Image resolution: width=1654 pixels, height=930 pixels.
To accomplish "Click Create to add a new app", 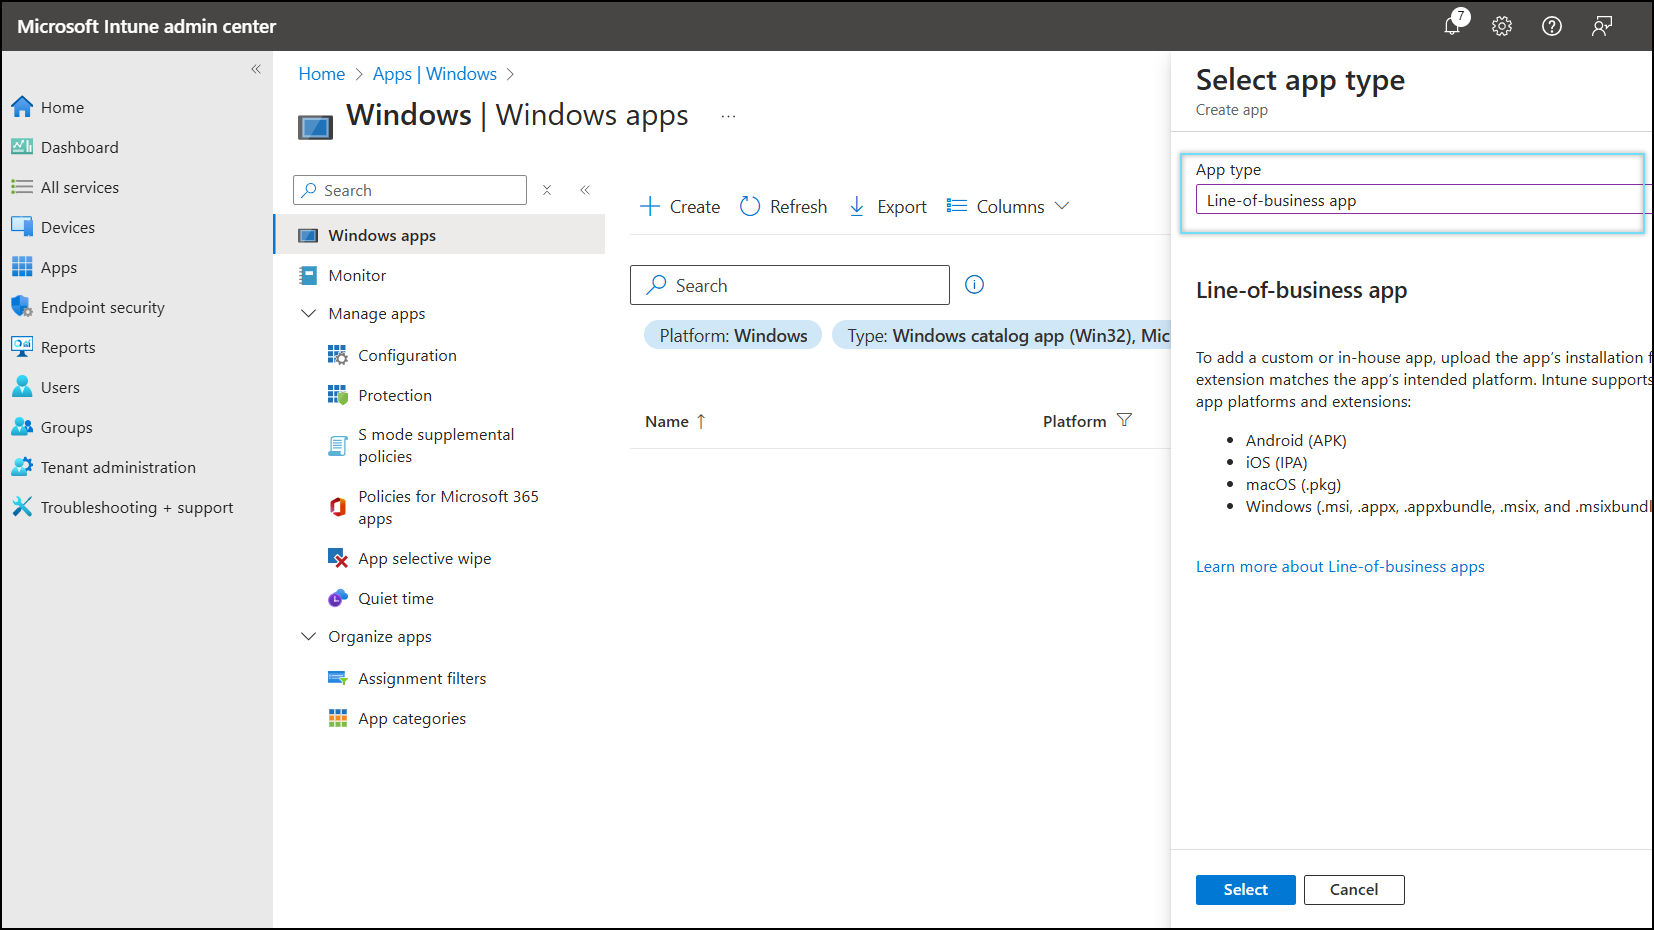I will [x=680, y=206].
